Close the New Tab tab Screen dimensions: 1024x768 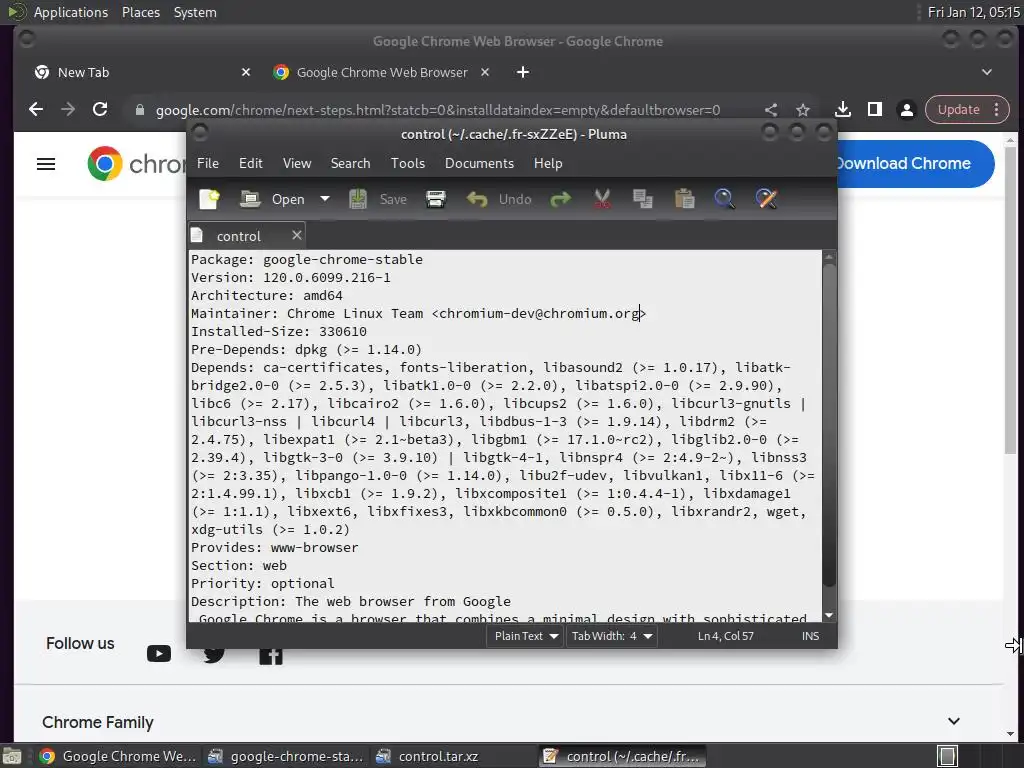[246, 72]
